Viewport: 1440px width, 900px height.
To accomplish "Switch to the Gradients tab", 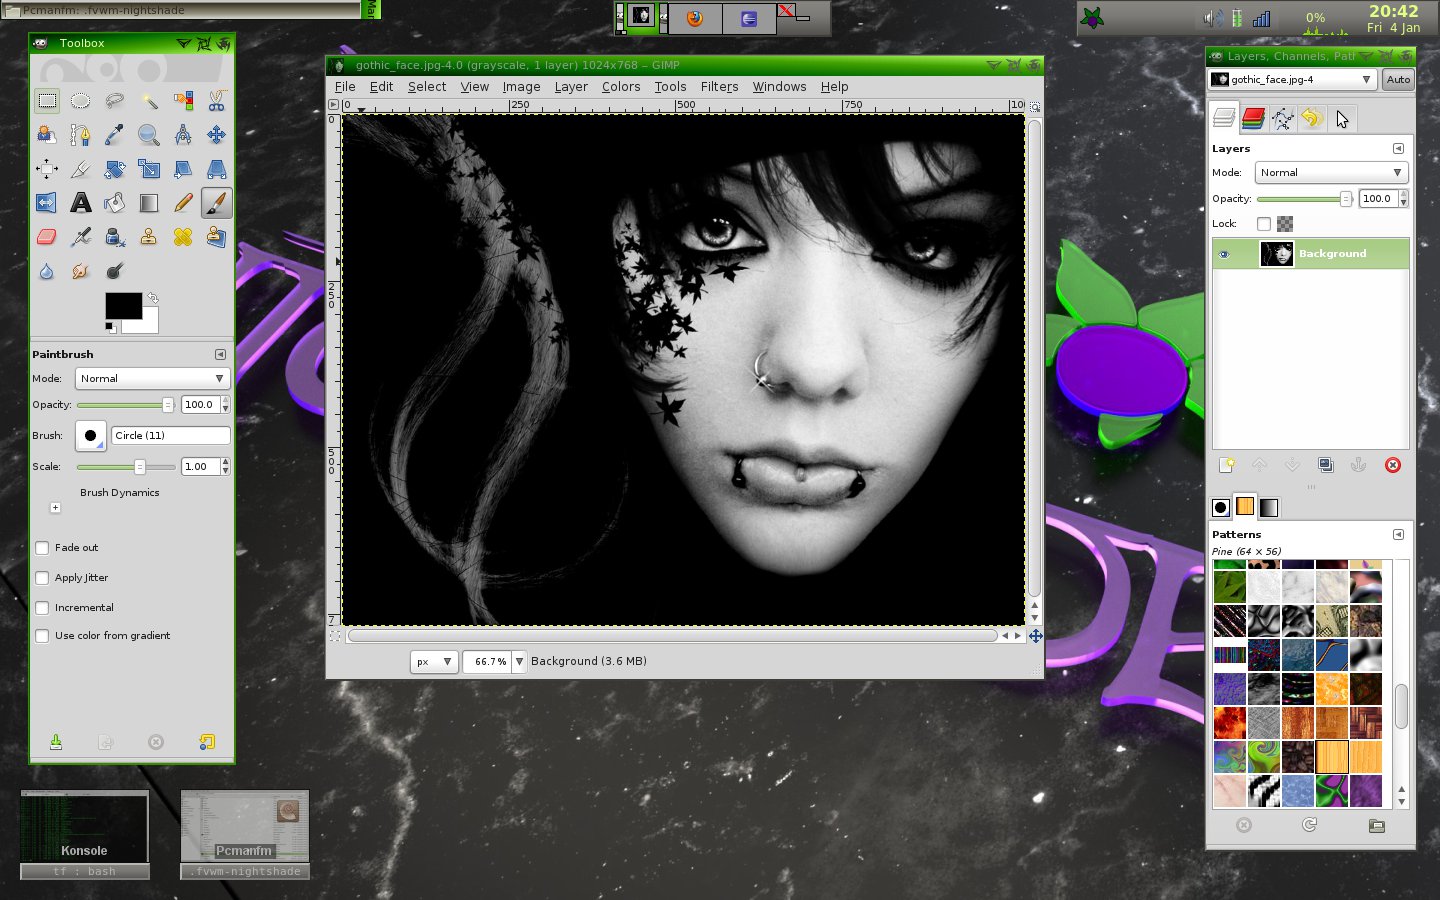I will click(1269, 507).
